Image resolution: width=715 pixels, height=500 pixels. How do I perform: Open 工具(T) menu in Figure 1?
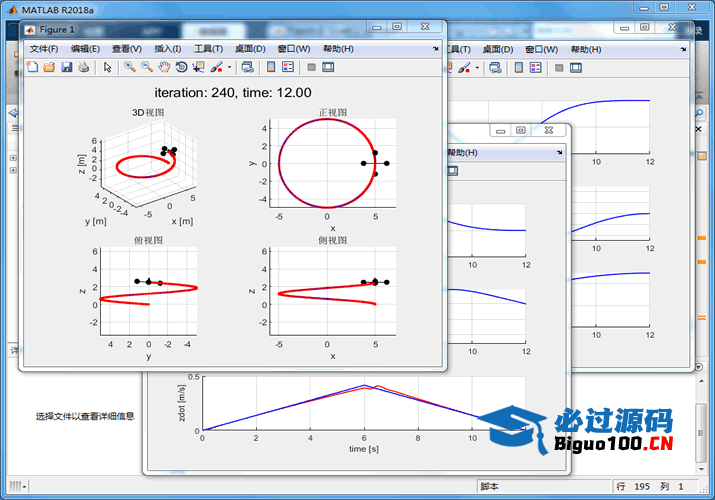tap(208, 48)
